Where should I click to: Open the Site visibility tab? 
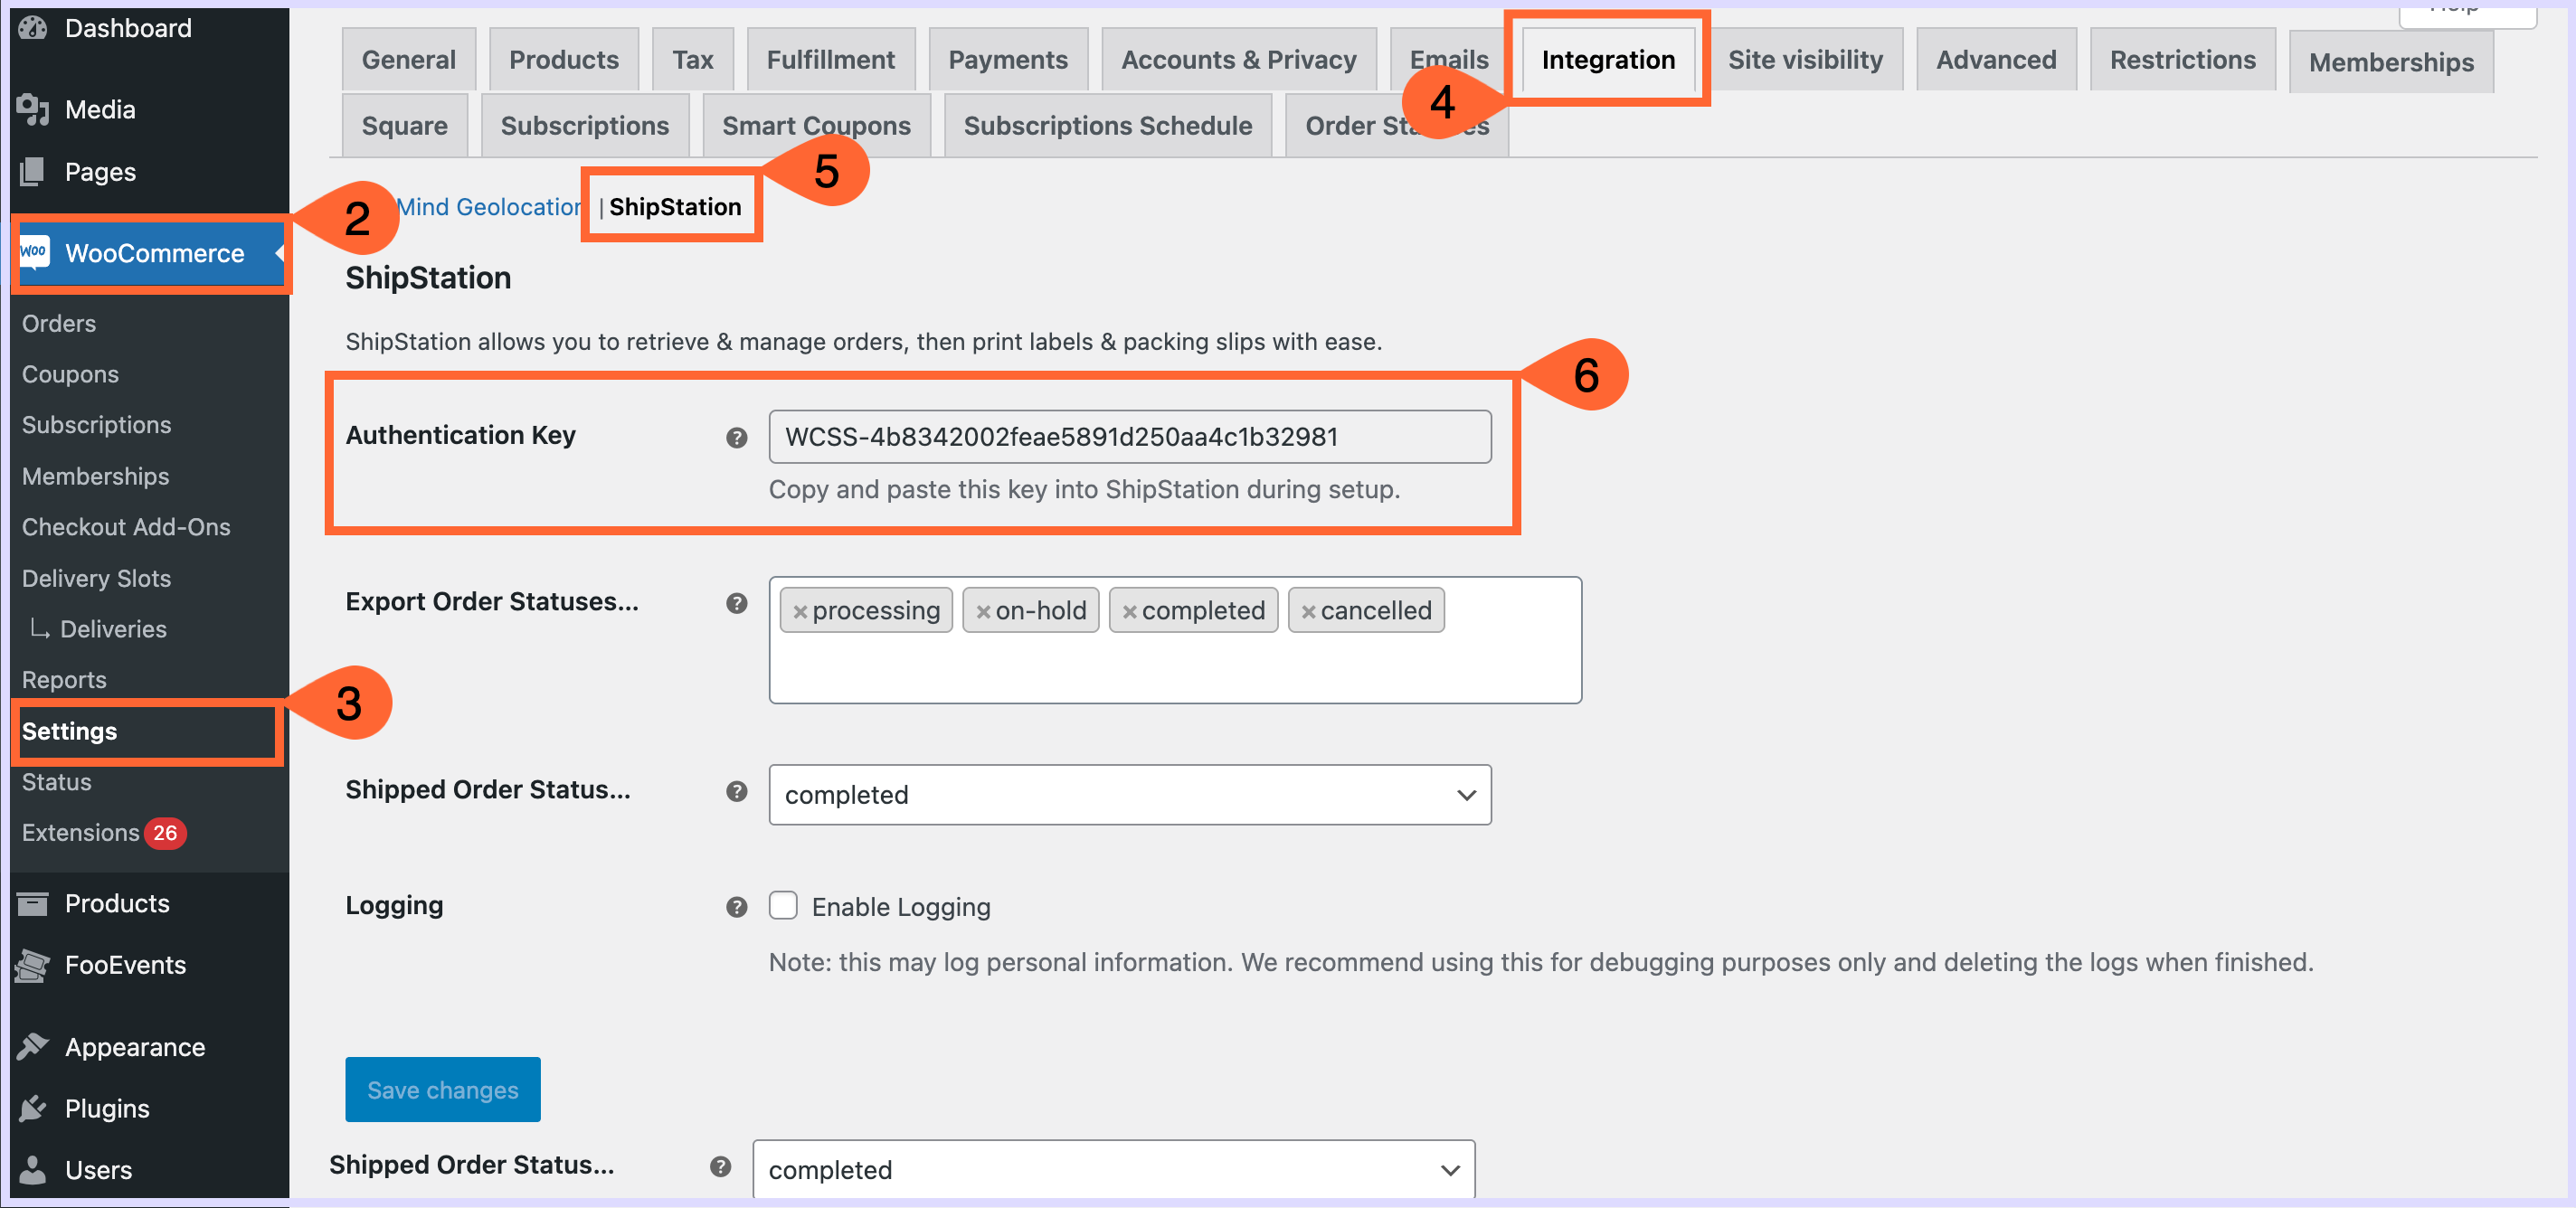pos(1805,60)
